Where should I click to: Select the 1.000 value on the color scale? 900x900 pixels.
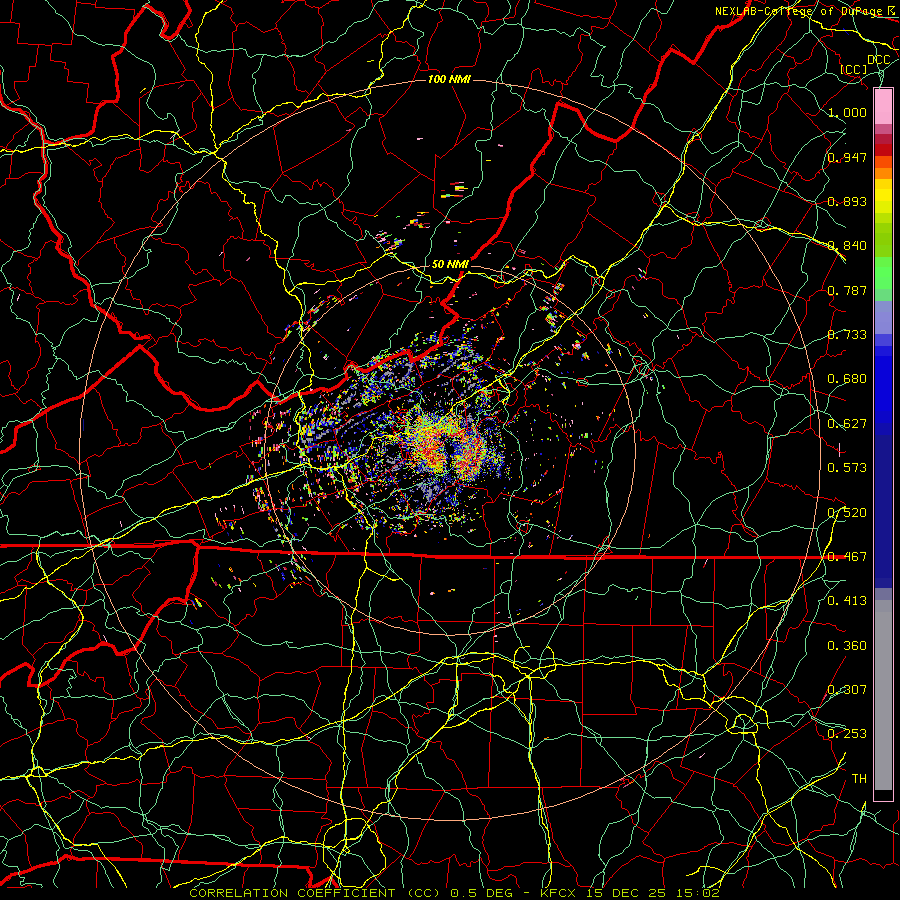coord(847,112)
